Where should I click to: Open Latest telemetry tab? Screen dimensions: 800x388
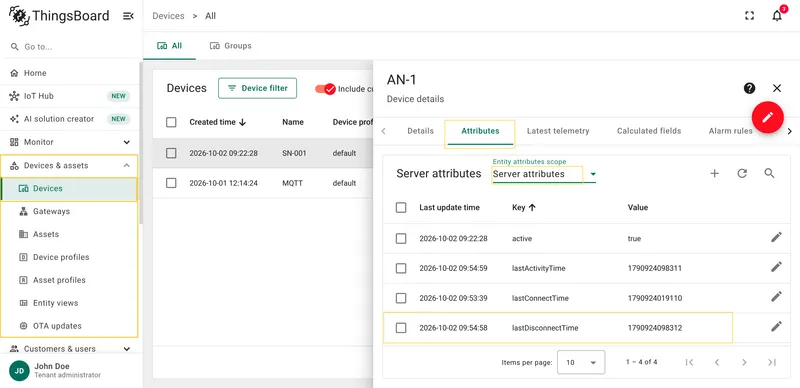[x=558, y=131]
